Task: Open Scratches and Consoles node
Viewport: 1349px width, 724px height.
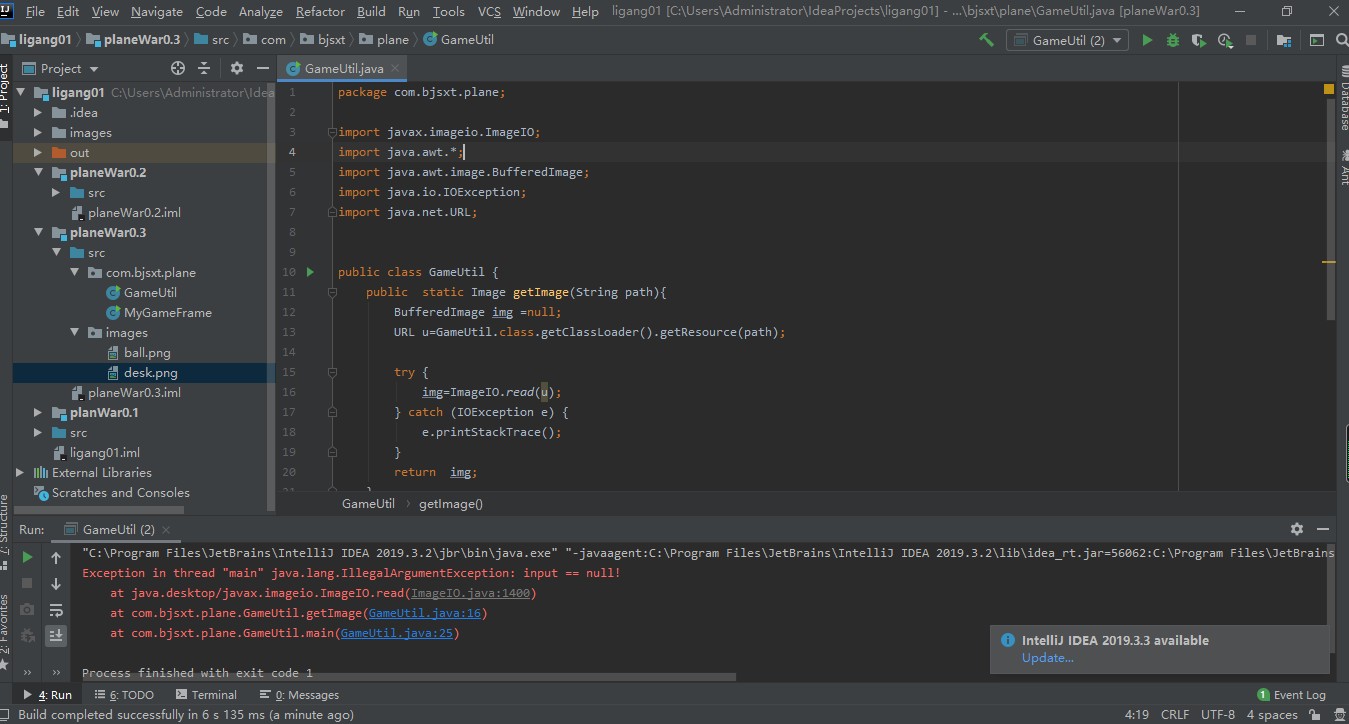Action: (111, 493)
